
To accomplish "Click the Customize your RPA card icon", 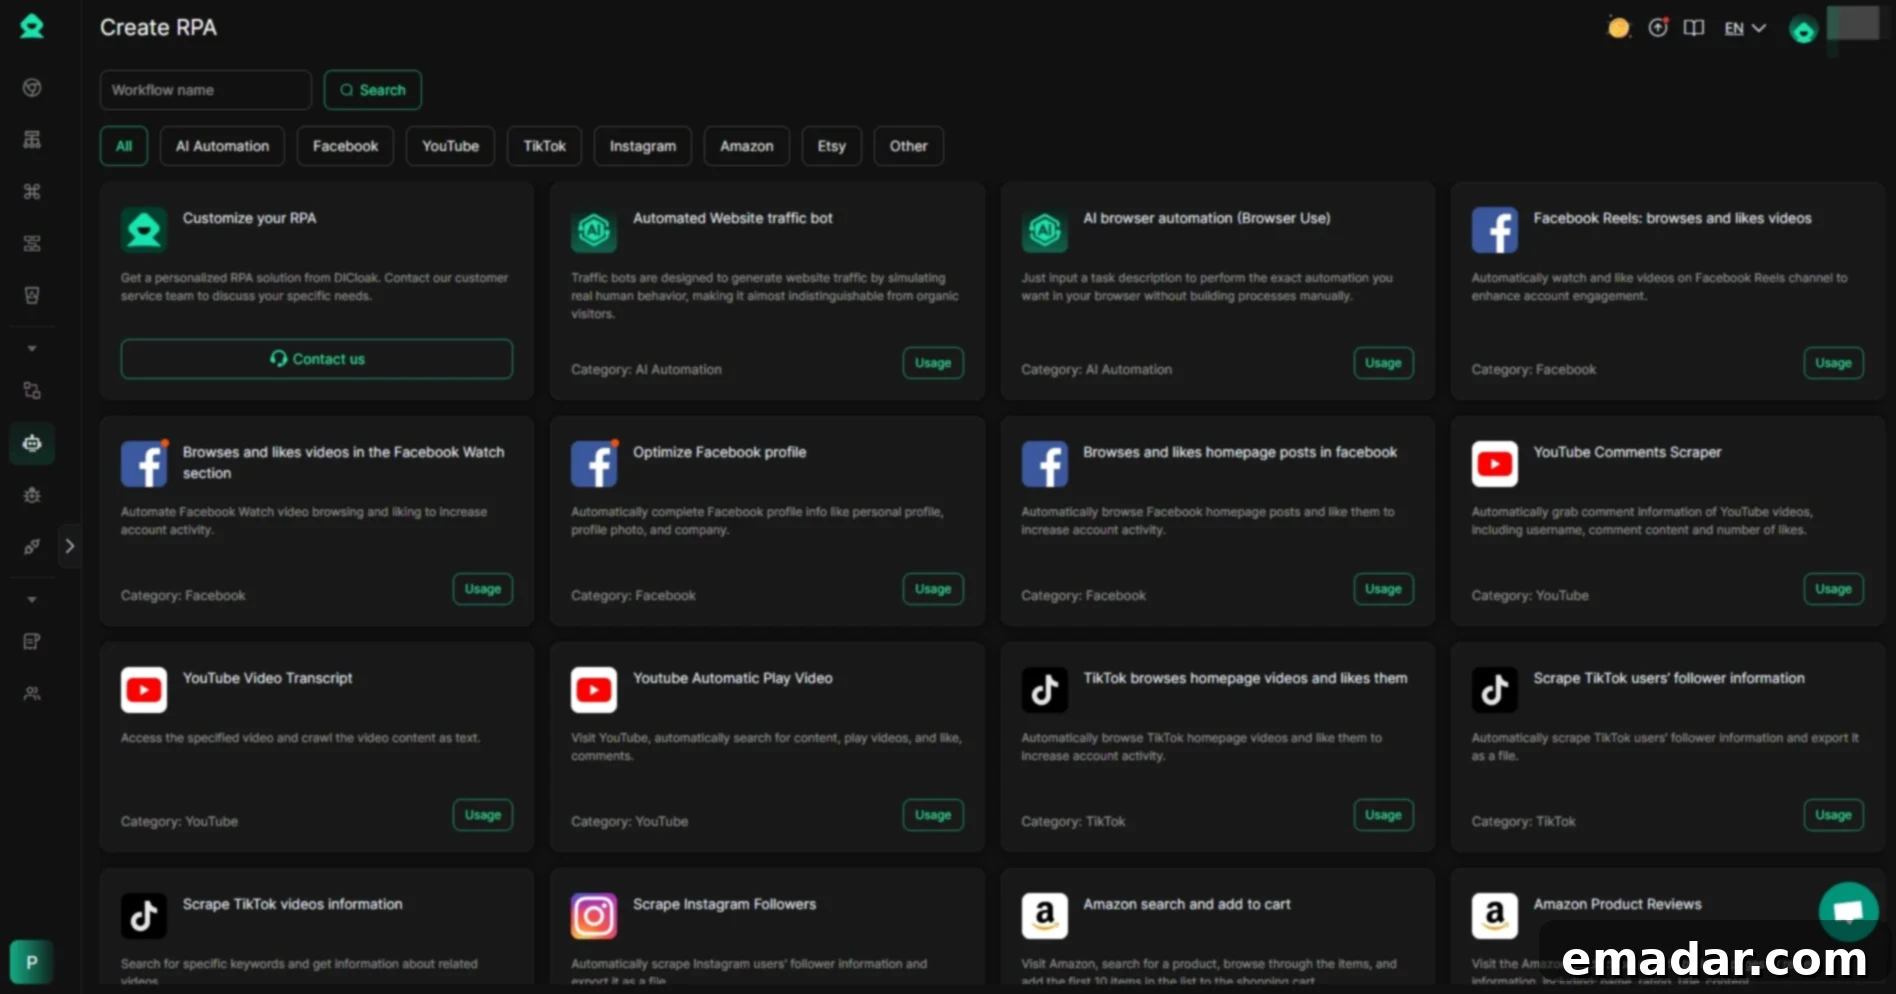I will click(144, 230).
